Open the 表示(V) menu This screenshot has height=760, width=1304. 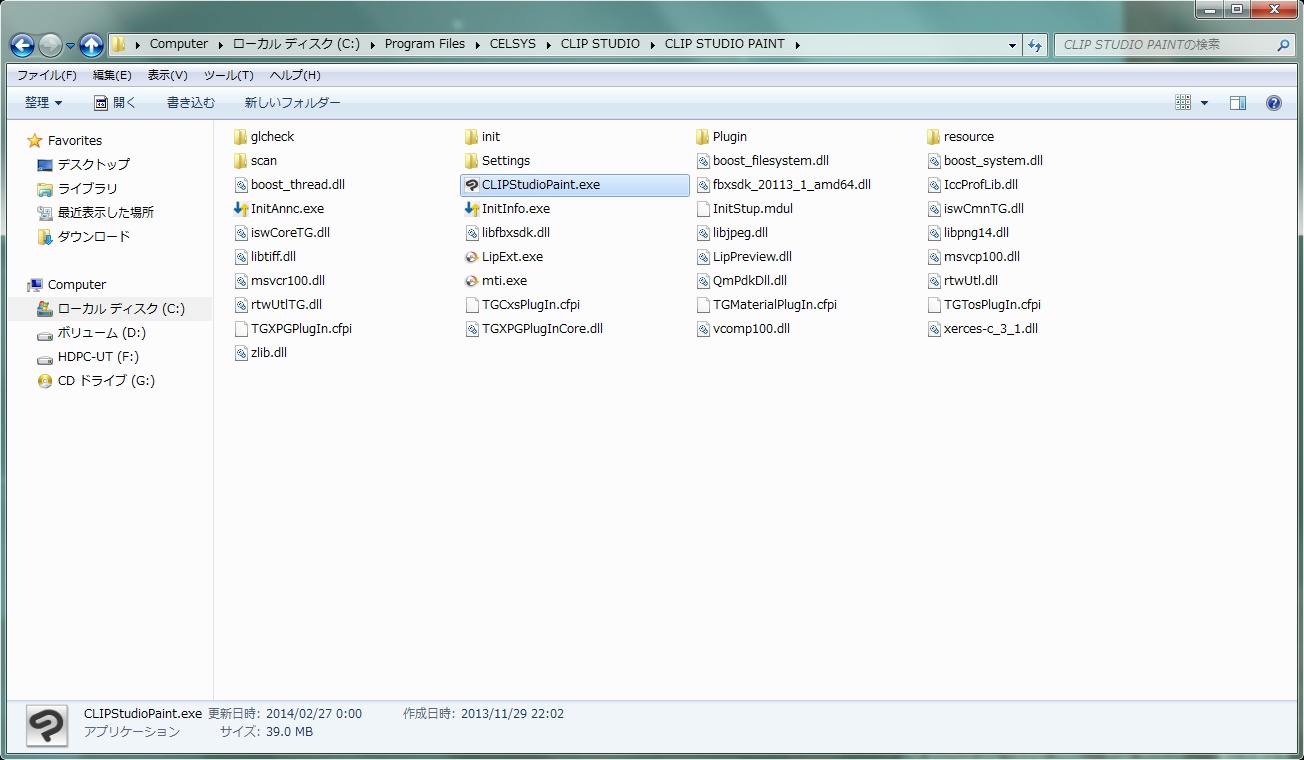(x=167, y=75)
